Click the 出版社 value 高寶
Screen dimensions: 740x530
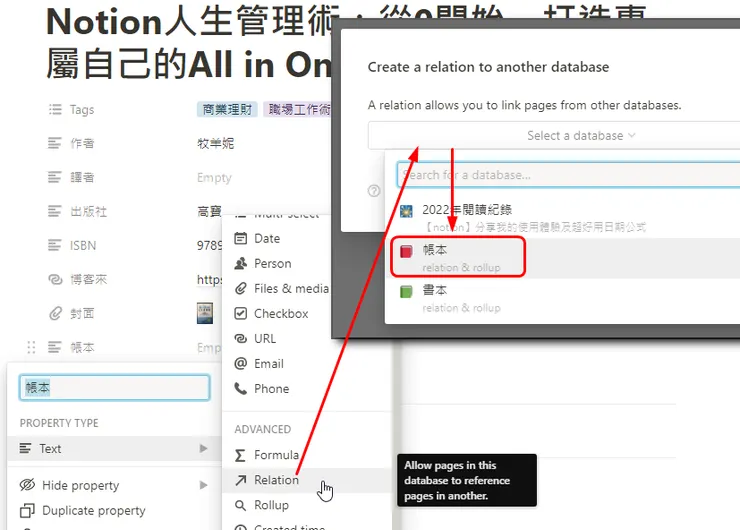coord(209,211)
